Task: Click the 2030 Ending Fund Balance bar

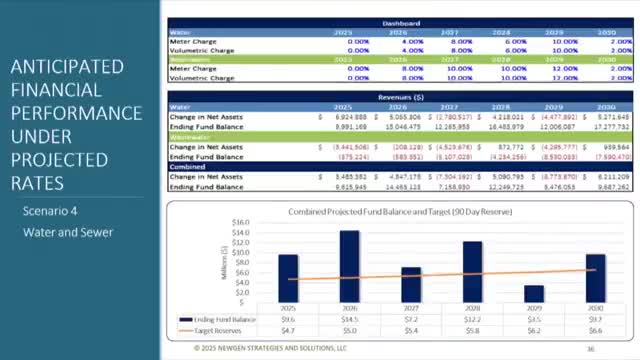Action: (596, 279)
